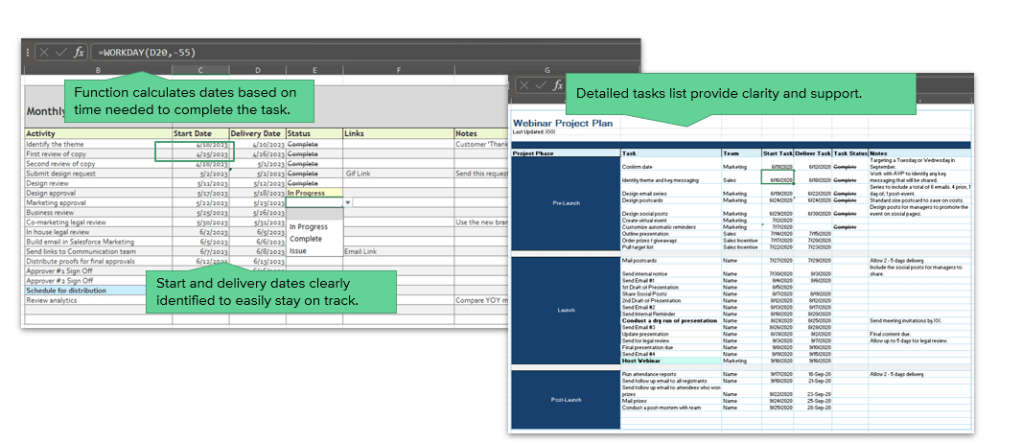Choose 'Complete' from the status list

[305, 239]
